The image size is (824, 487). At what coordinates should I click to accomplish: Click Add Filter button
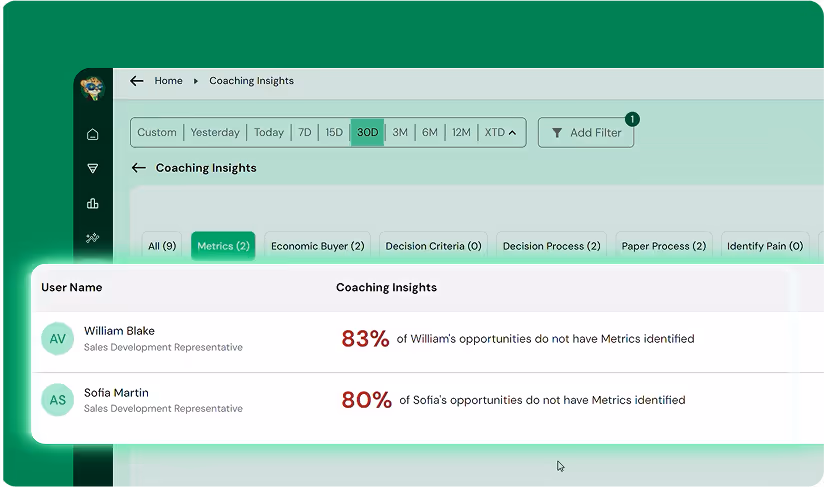(586, 132)
